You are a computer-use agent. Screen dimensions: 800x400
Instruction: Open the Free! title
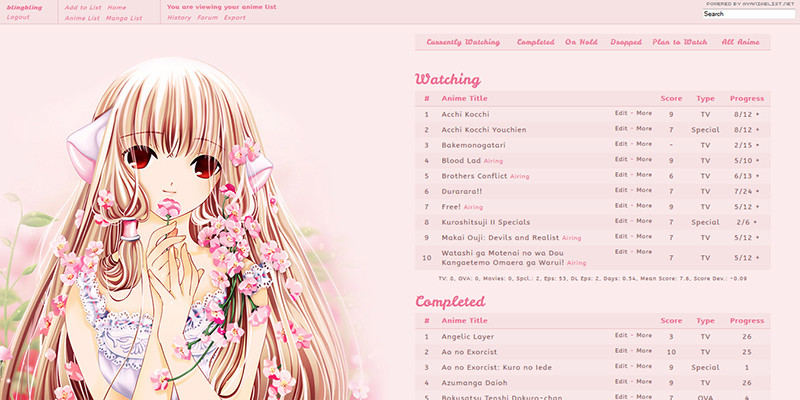[x=451, y=207]
